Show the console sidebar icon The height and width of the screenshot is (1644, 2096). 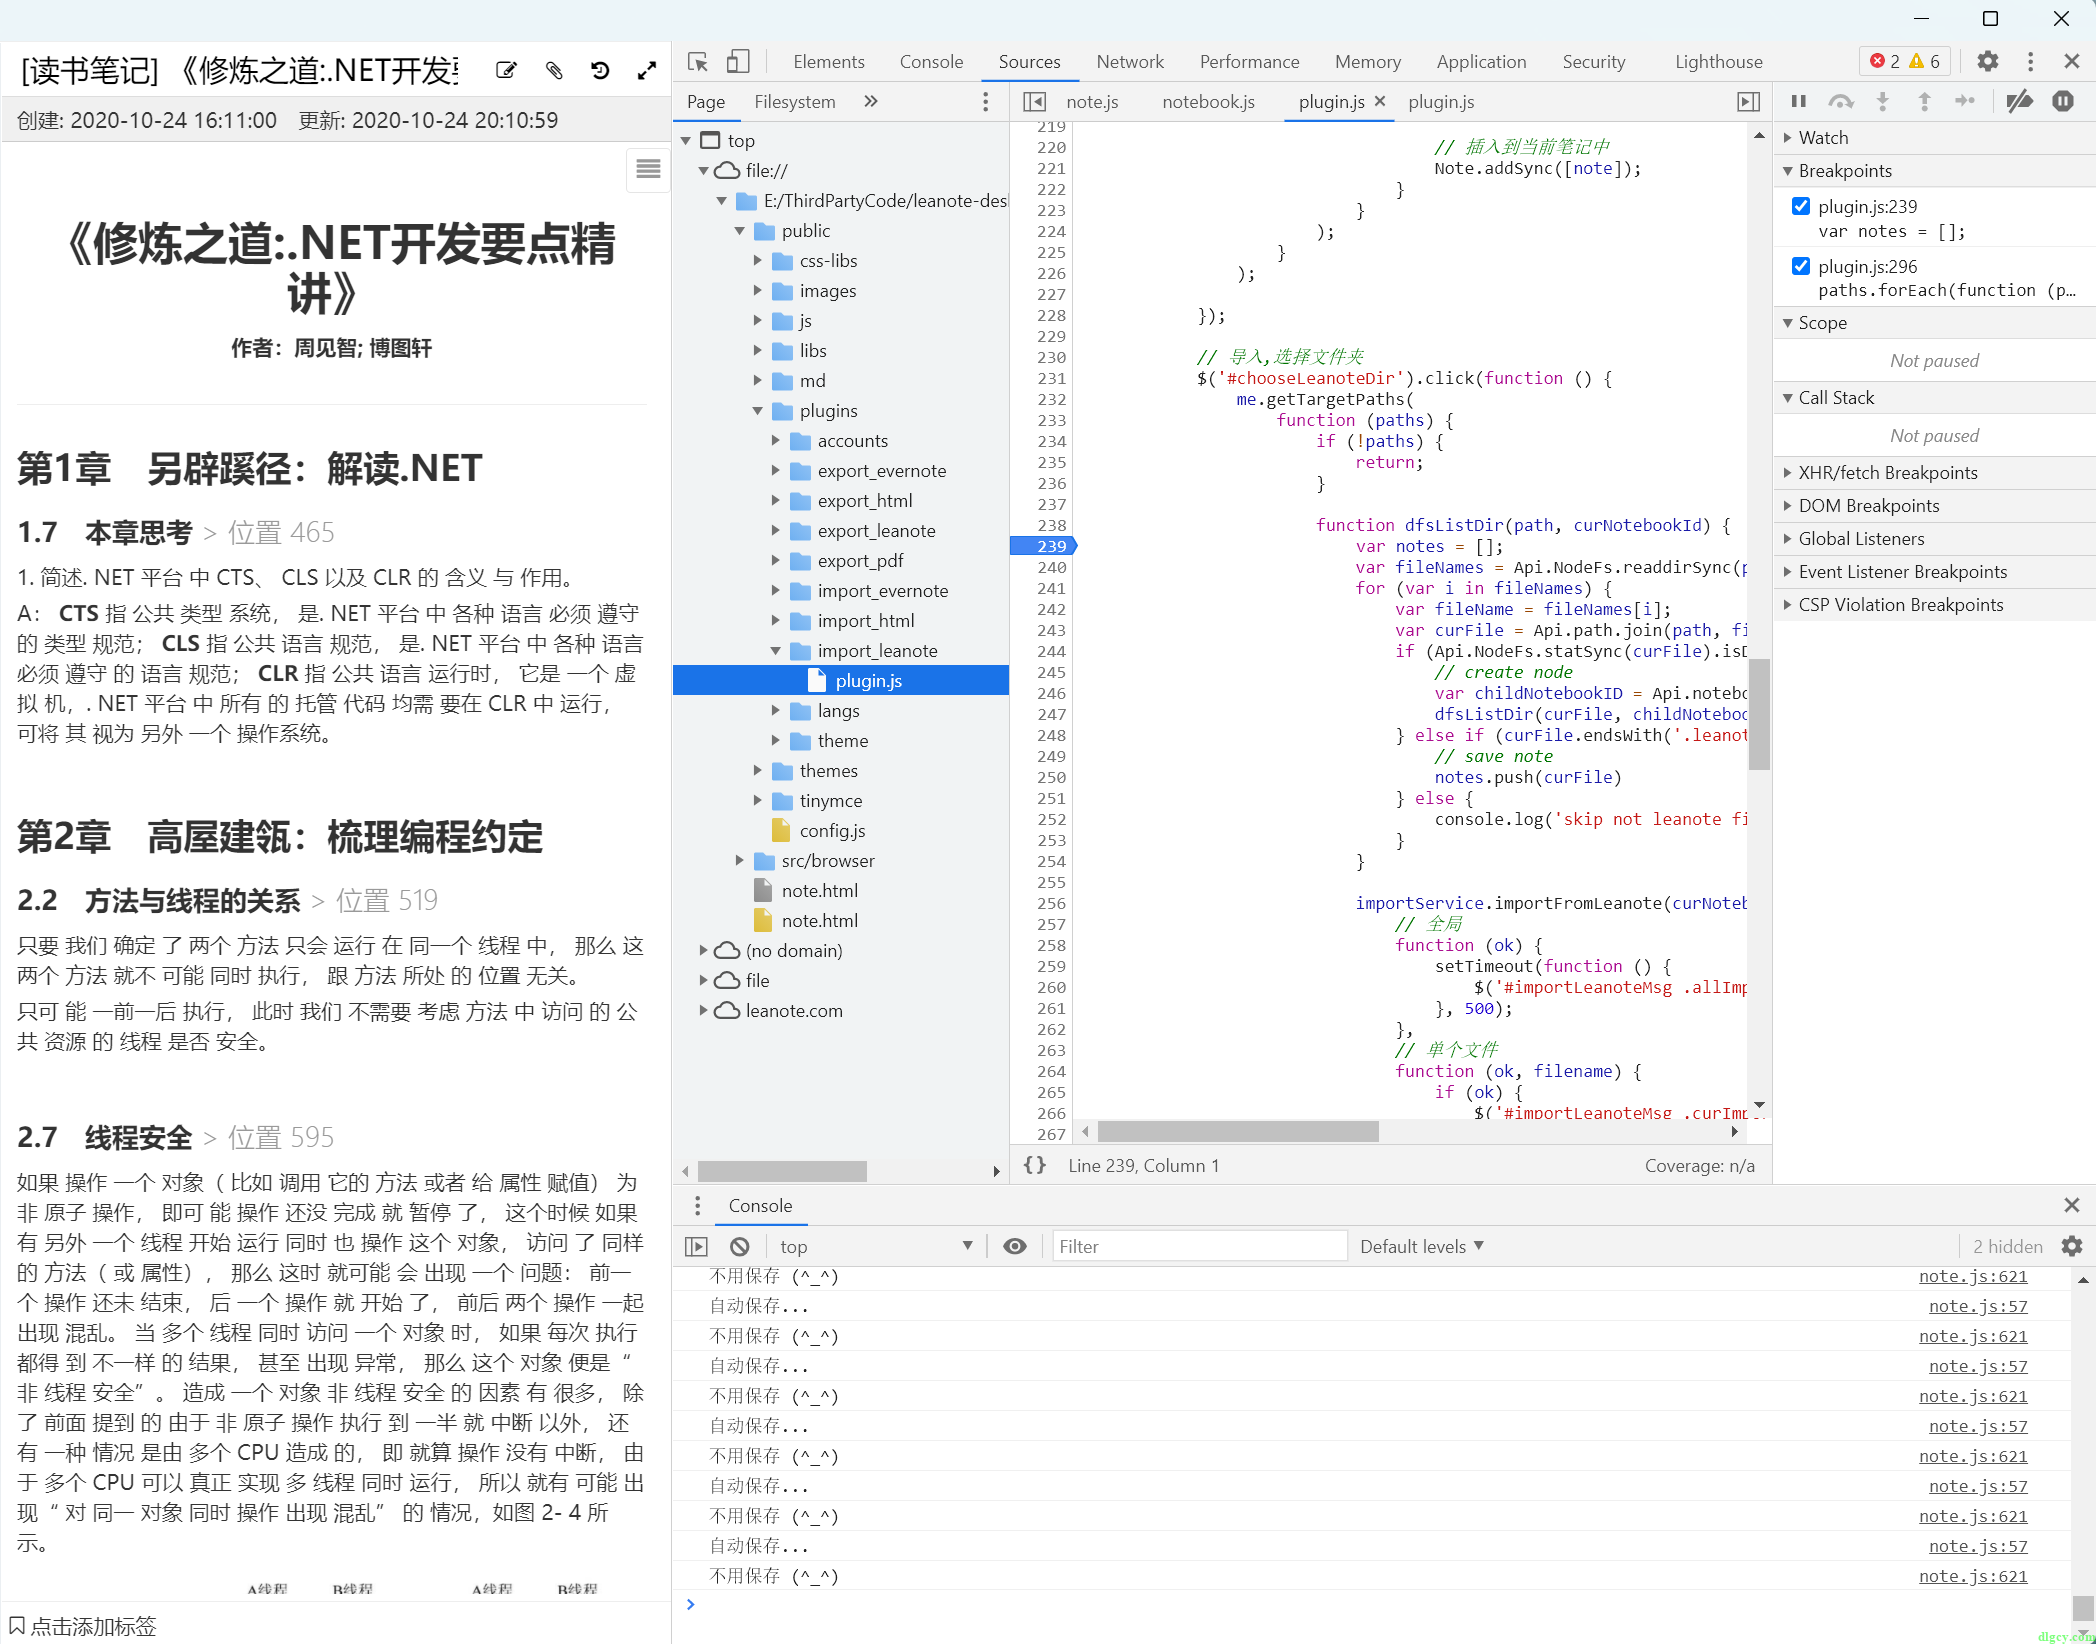click(x=696, y=1247)
